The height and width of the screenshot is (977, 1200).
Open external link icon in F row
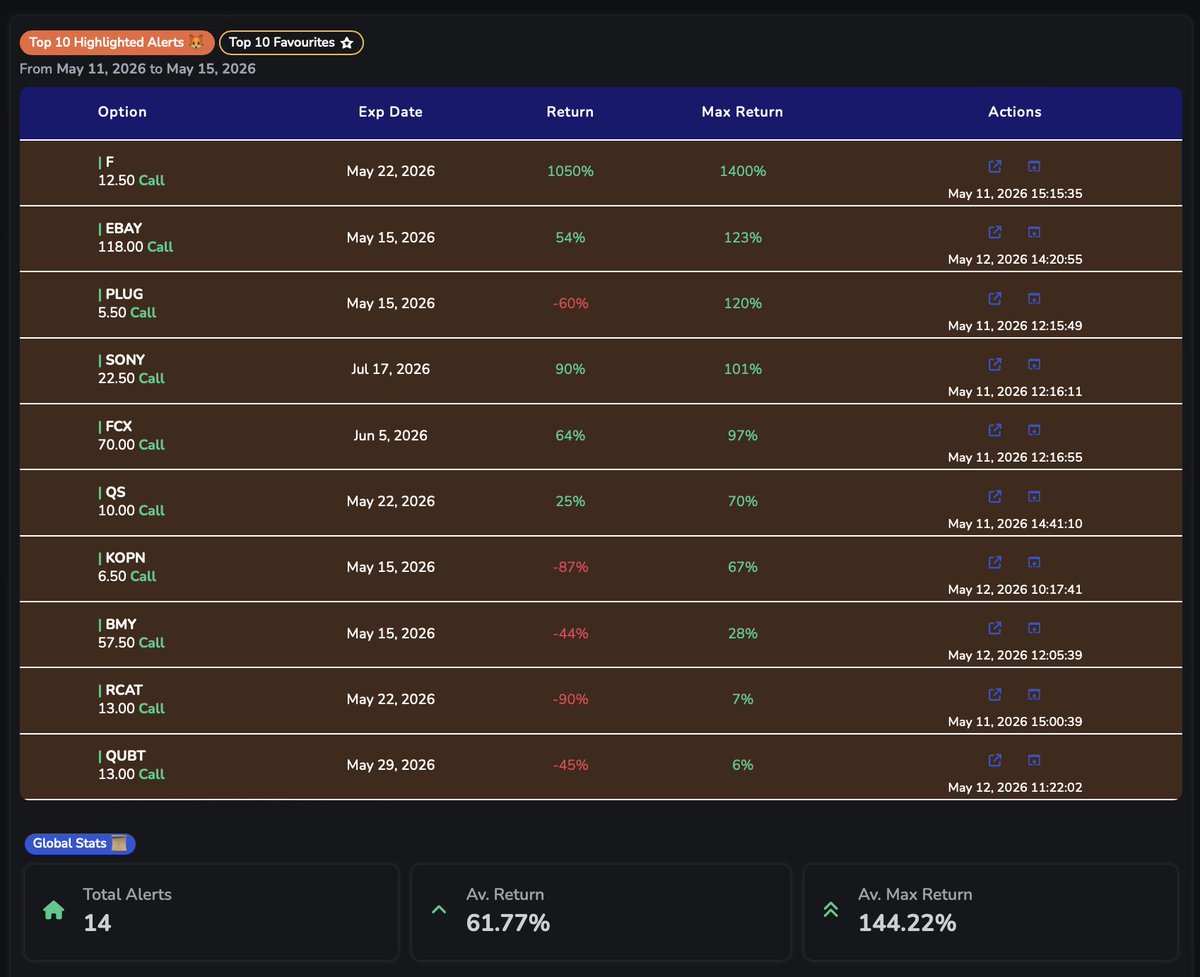coord(995,166)
